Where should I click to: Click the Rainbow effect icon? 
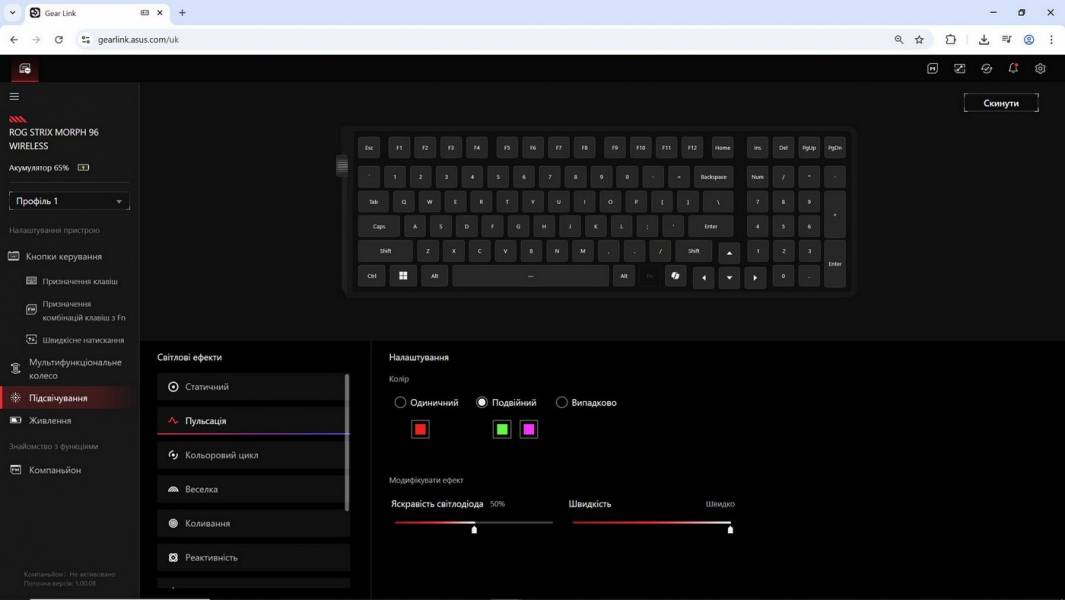pos(173,489)
